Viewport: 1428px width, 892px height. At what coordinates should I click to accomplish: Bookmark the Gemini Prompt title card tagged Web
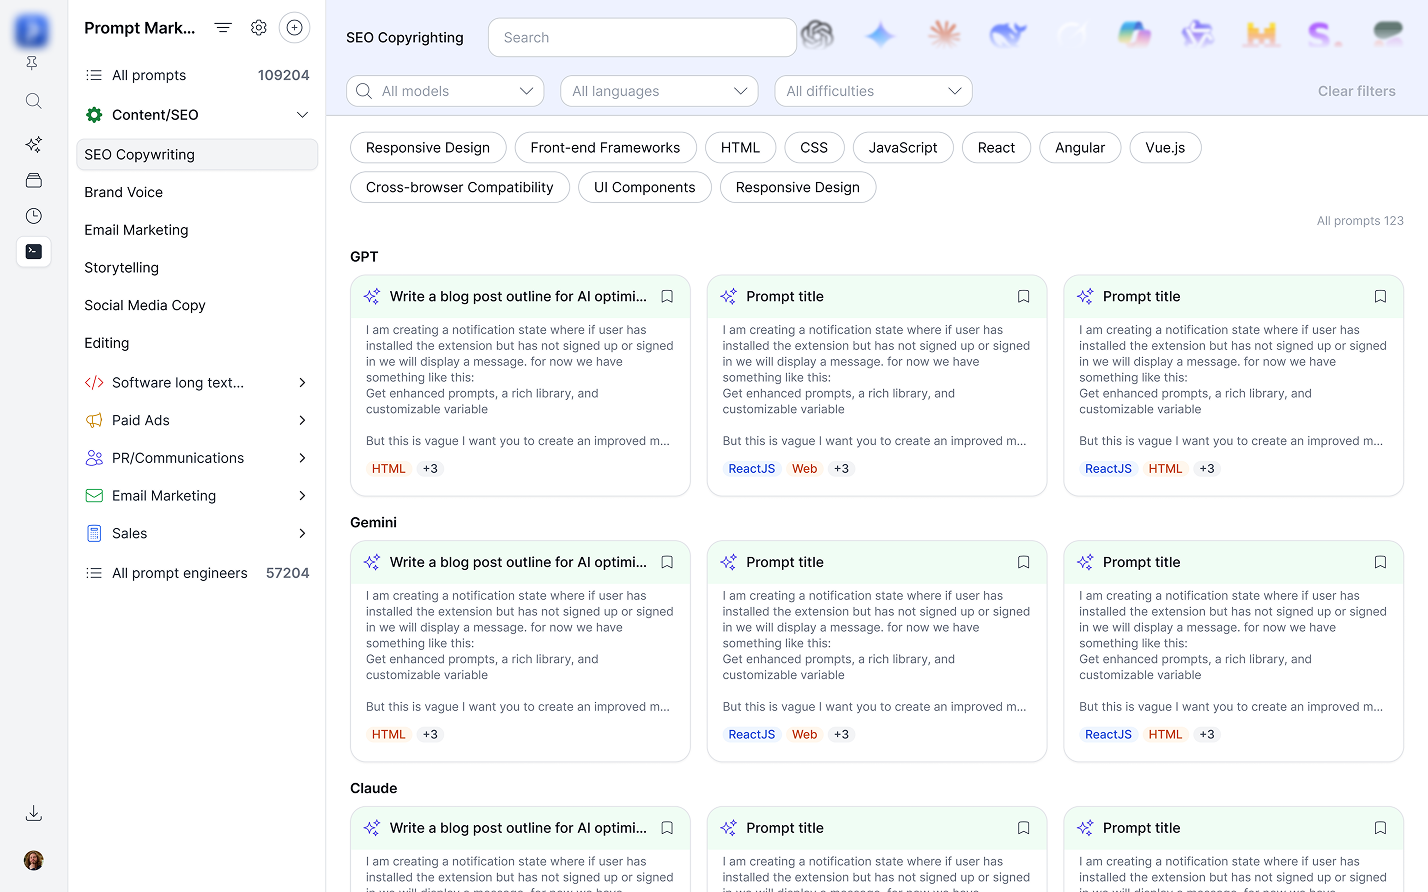1023,563
